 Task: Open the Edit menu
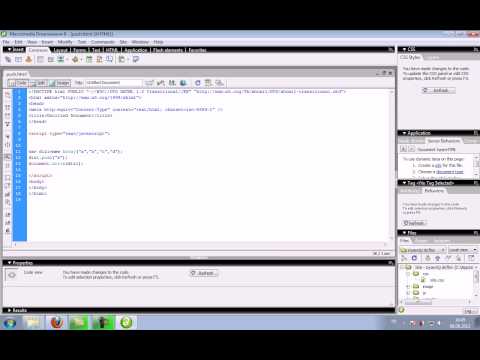pos(18,42)
